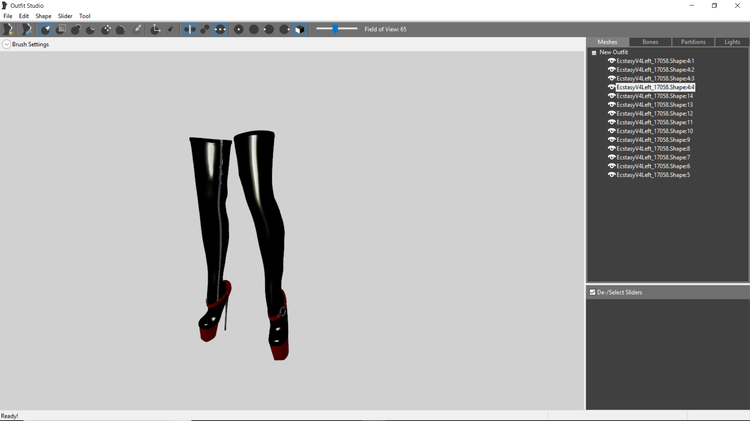
Task: Open the Shape menu
Action: [43, 16]
